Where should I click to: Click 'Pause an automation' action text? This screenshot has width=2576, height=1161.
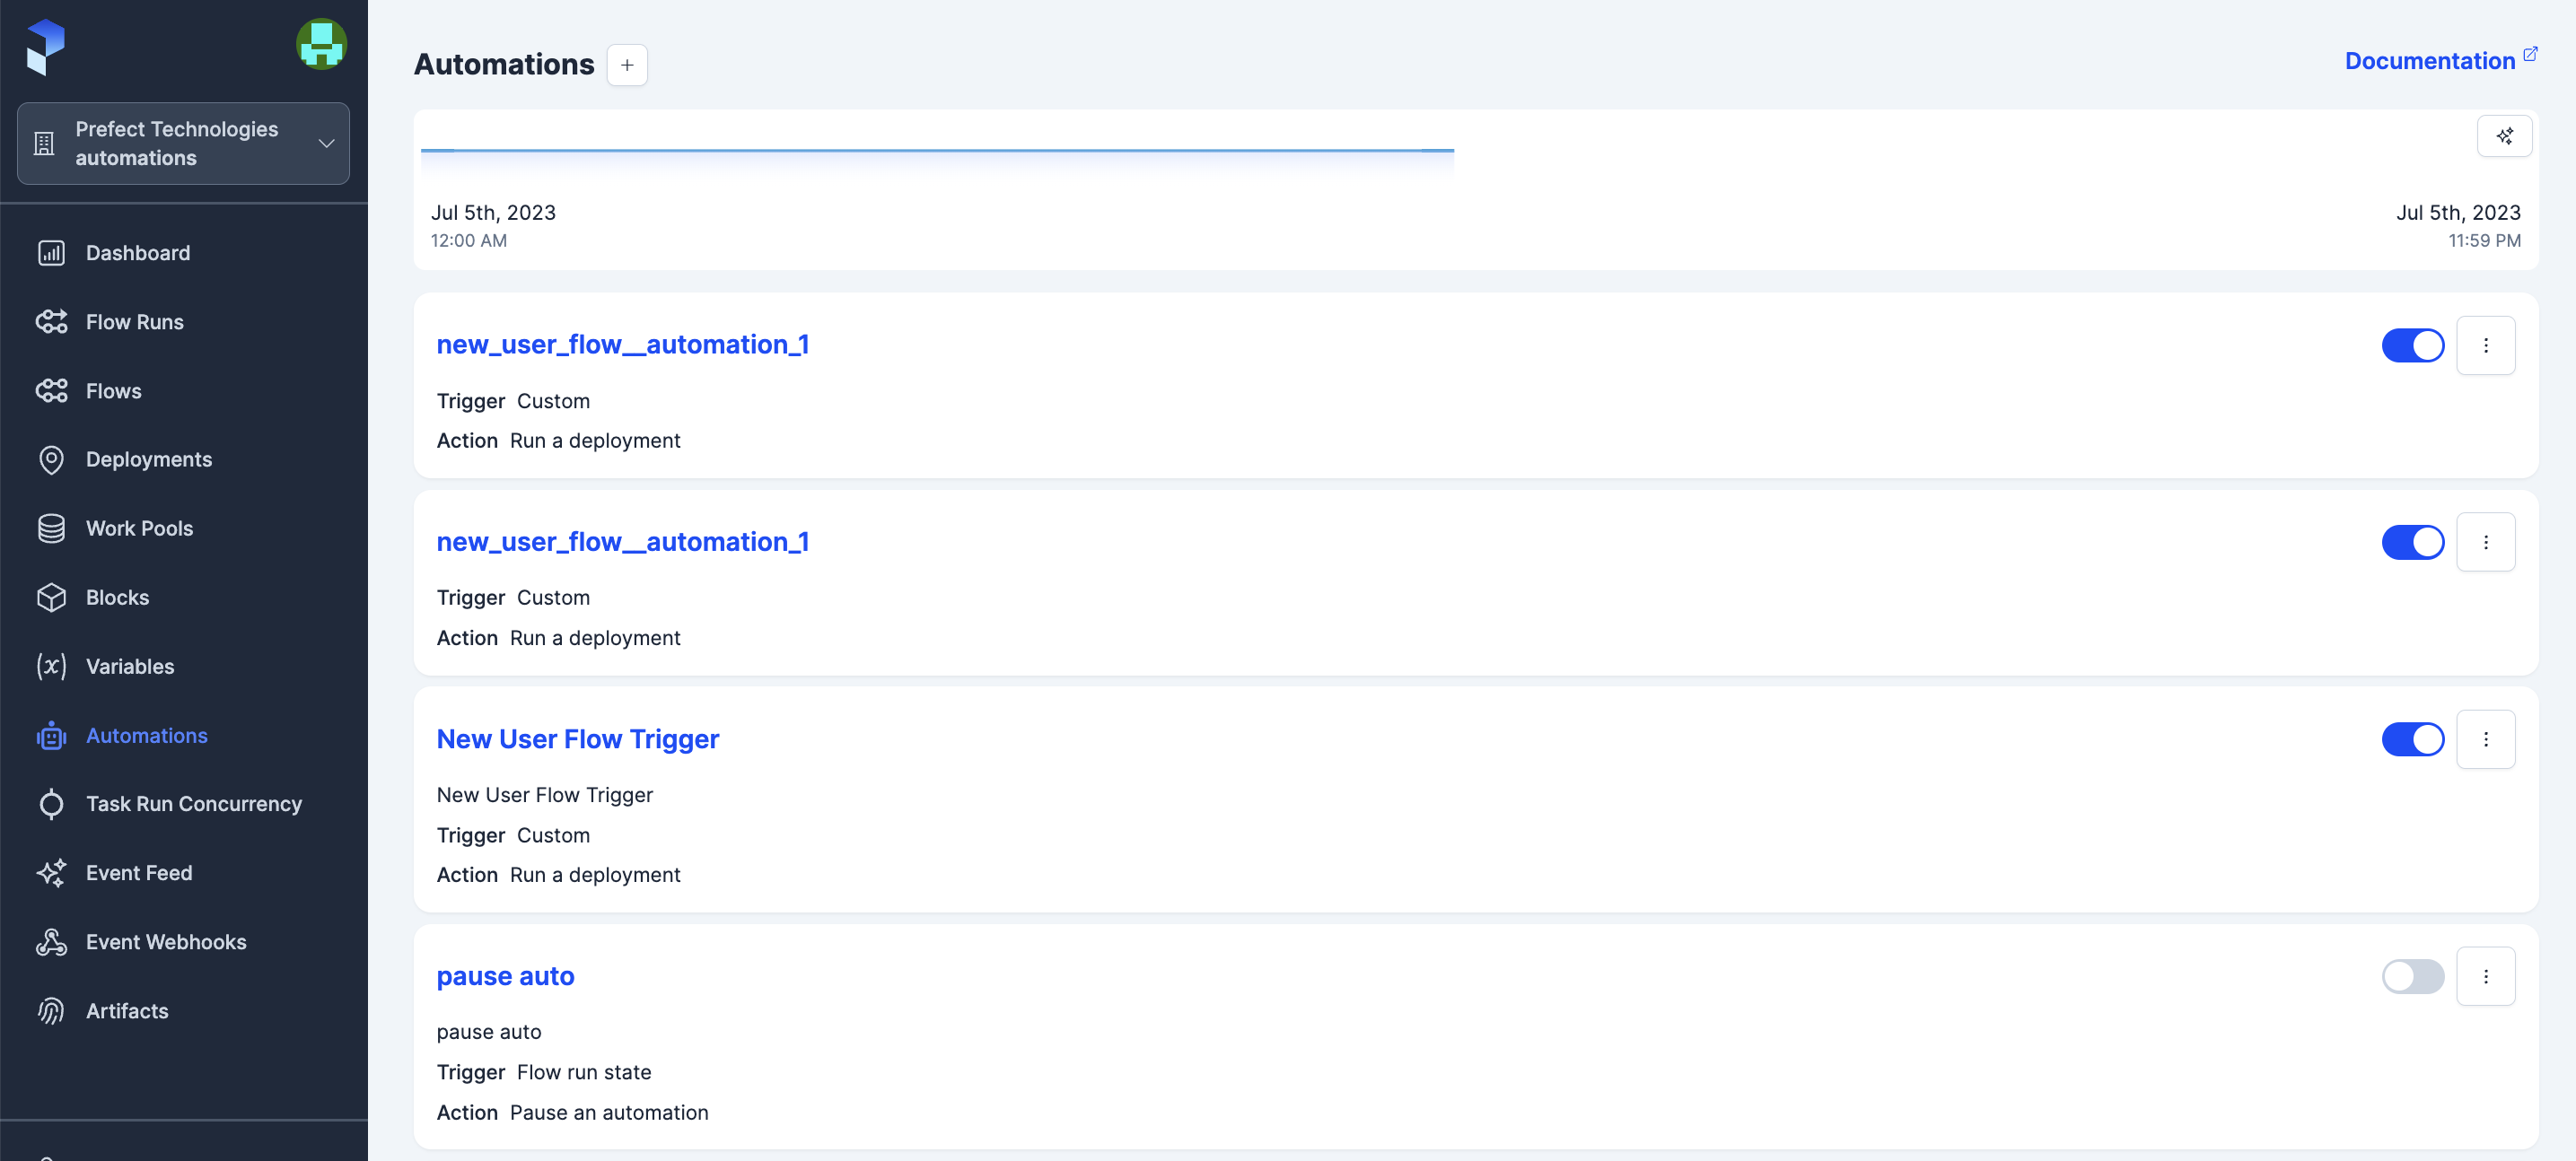(609, 1112)
